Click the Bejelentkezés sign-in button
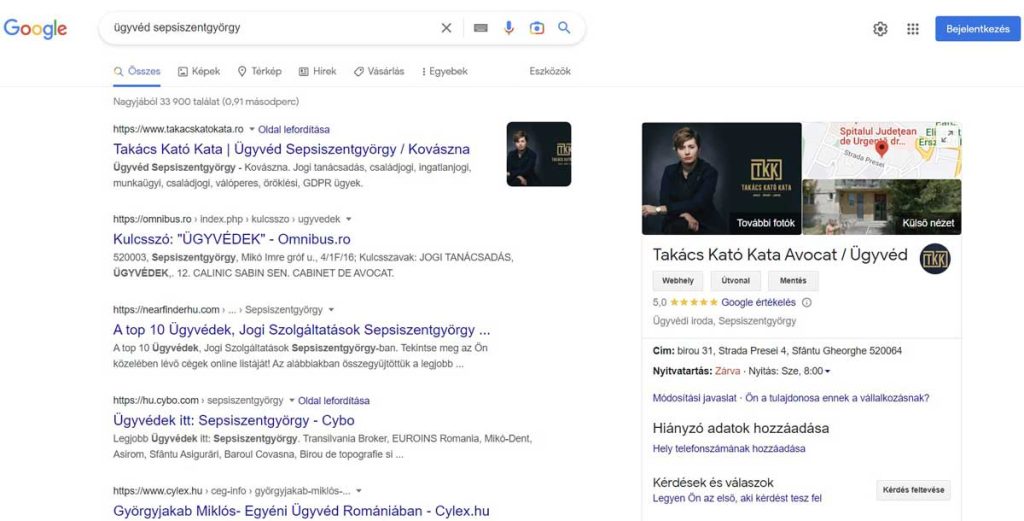1024x521 pixels. (978, 29)
